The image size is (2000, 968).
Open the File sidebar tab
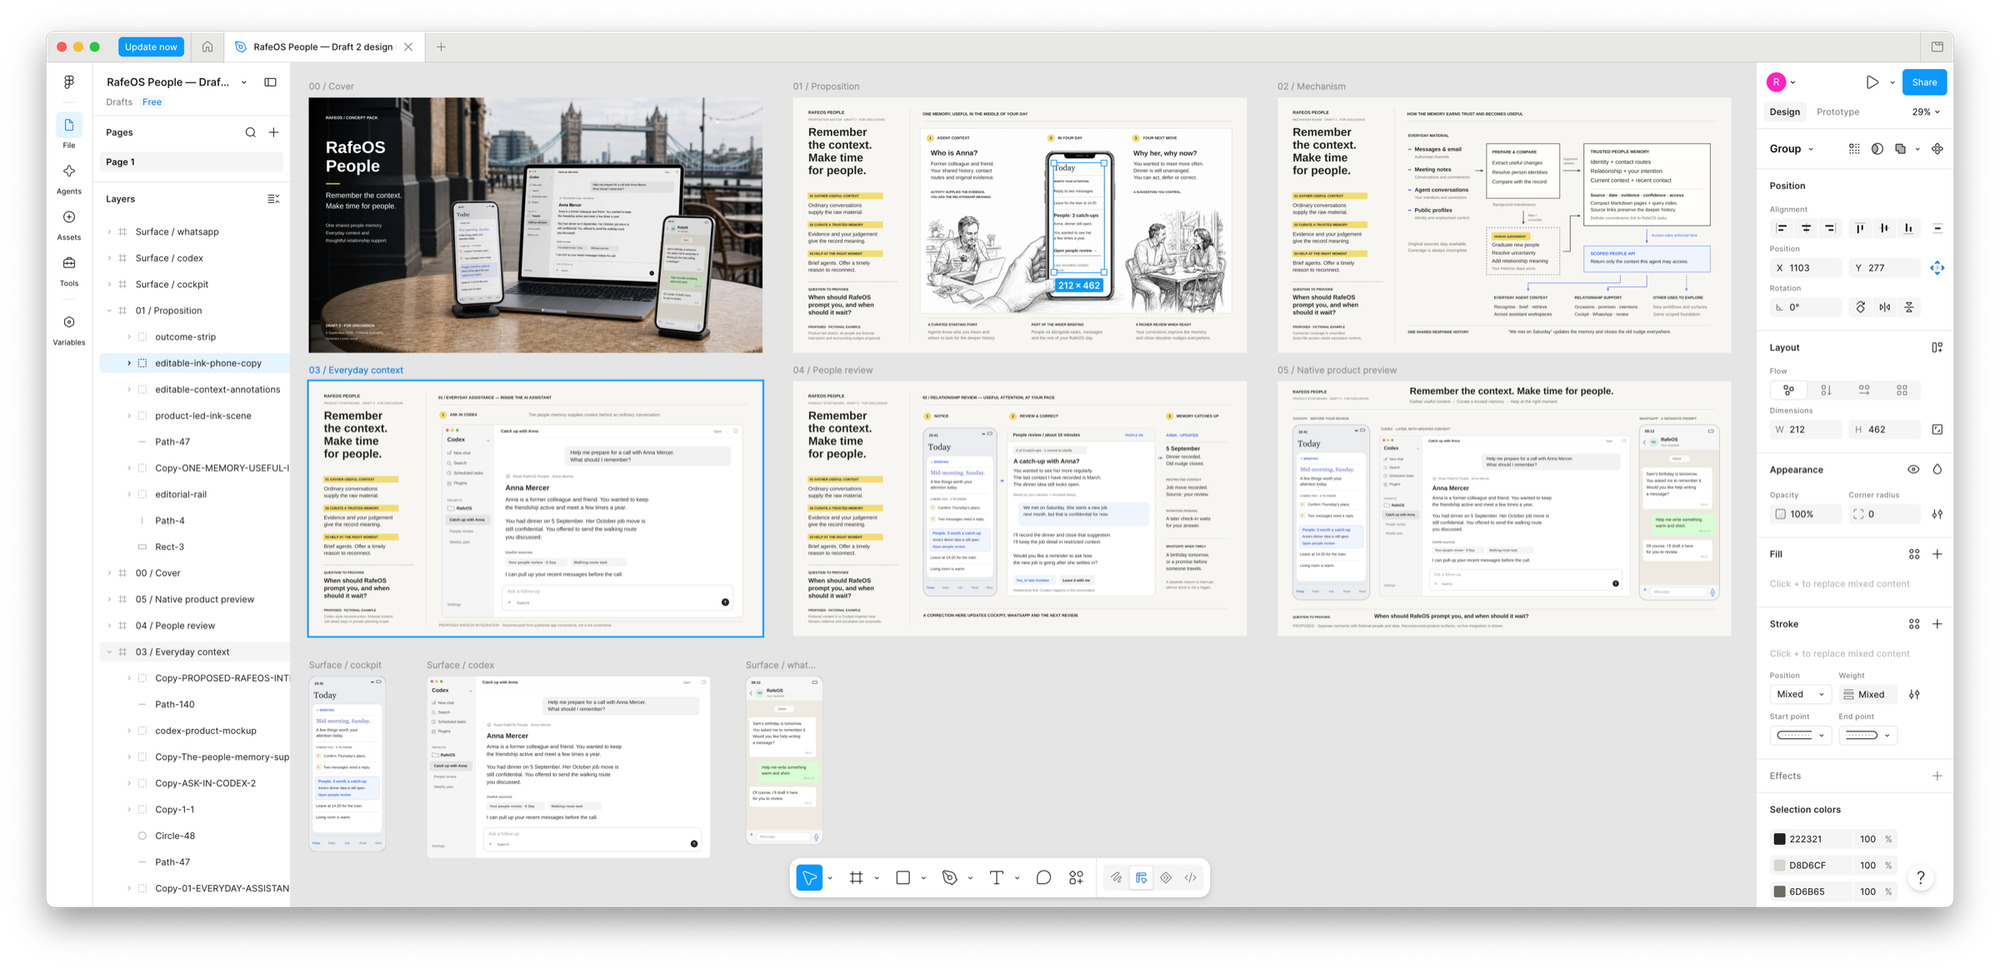click(x=69, y=131)
